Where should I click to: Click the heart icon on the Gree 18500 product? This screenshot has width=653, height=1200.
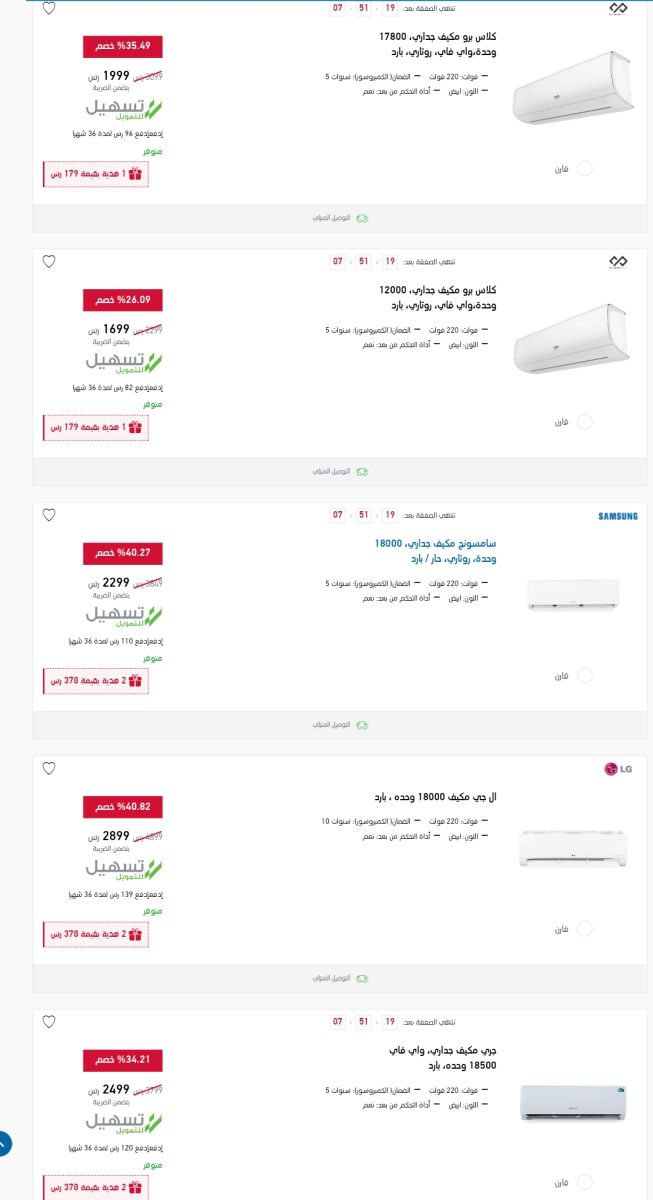tap(47, 1020)
